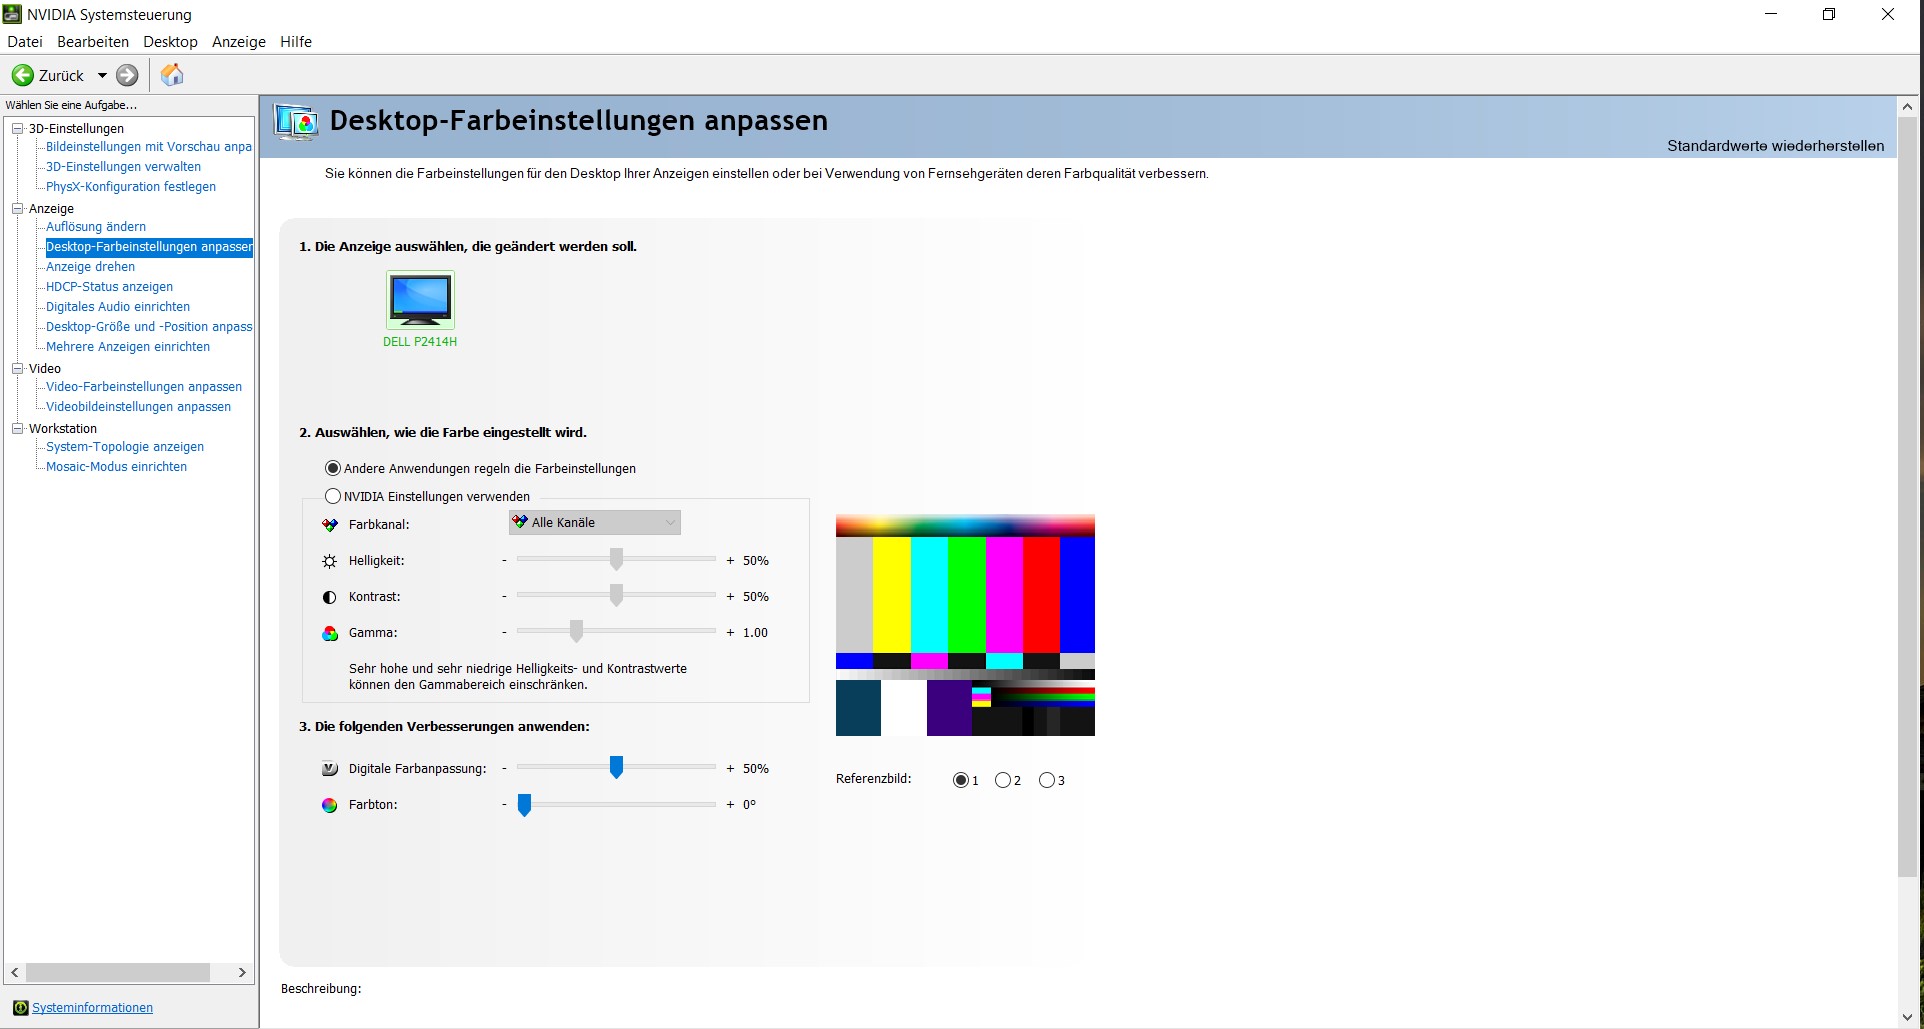This screenshot has width=1924, height=1029.
Task: Click the main page scroll up arrow
Action: click(x=1907, y=106)
